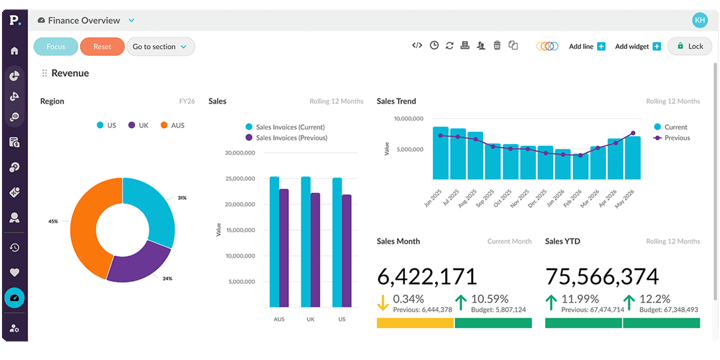Open the history clock sidebar icon
This screenshot has width=720, height=360.
(x=14, y=248)
